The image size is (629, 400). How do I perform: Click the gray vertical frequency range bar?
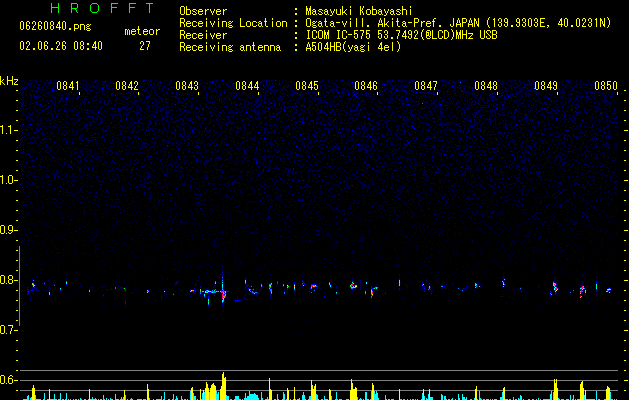tap(20, 286)
